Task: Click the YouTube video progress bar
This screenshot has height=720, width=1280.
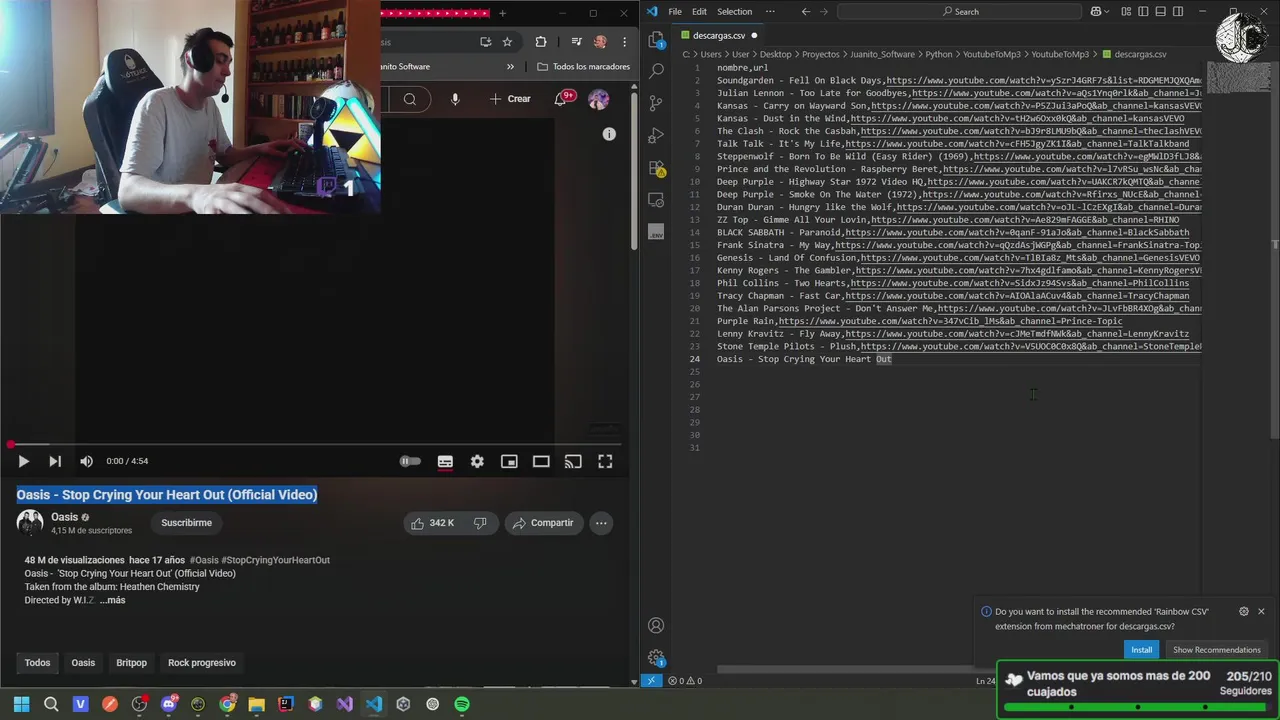Action: (316, 444)
